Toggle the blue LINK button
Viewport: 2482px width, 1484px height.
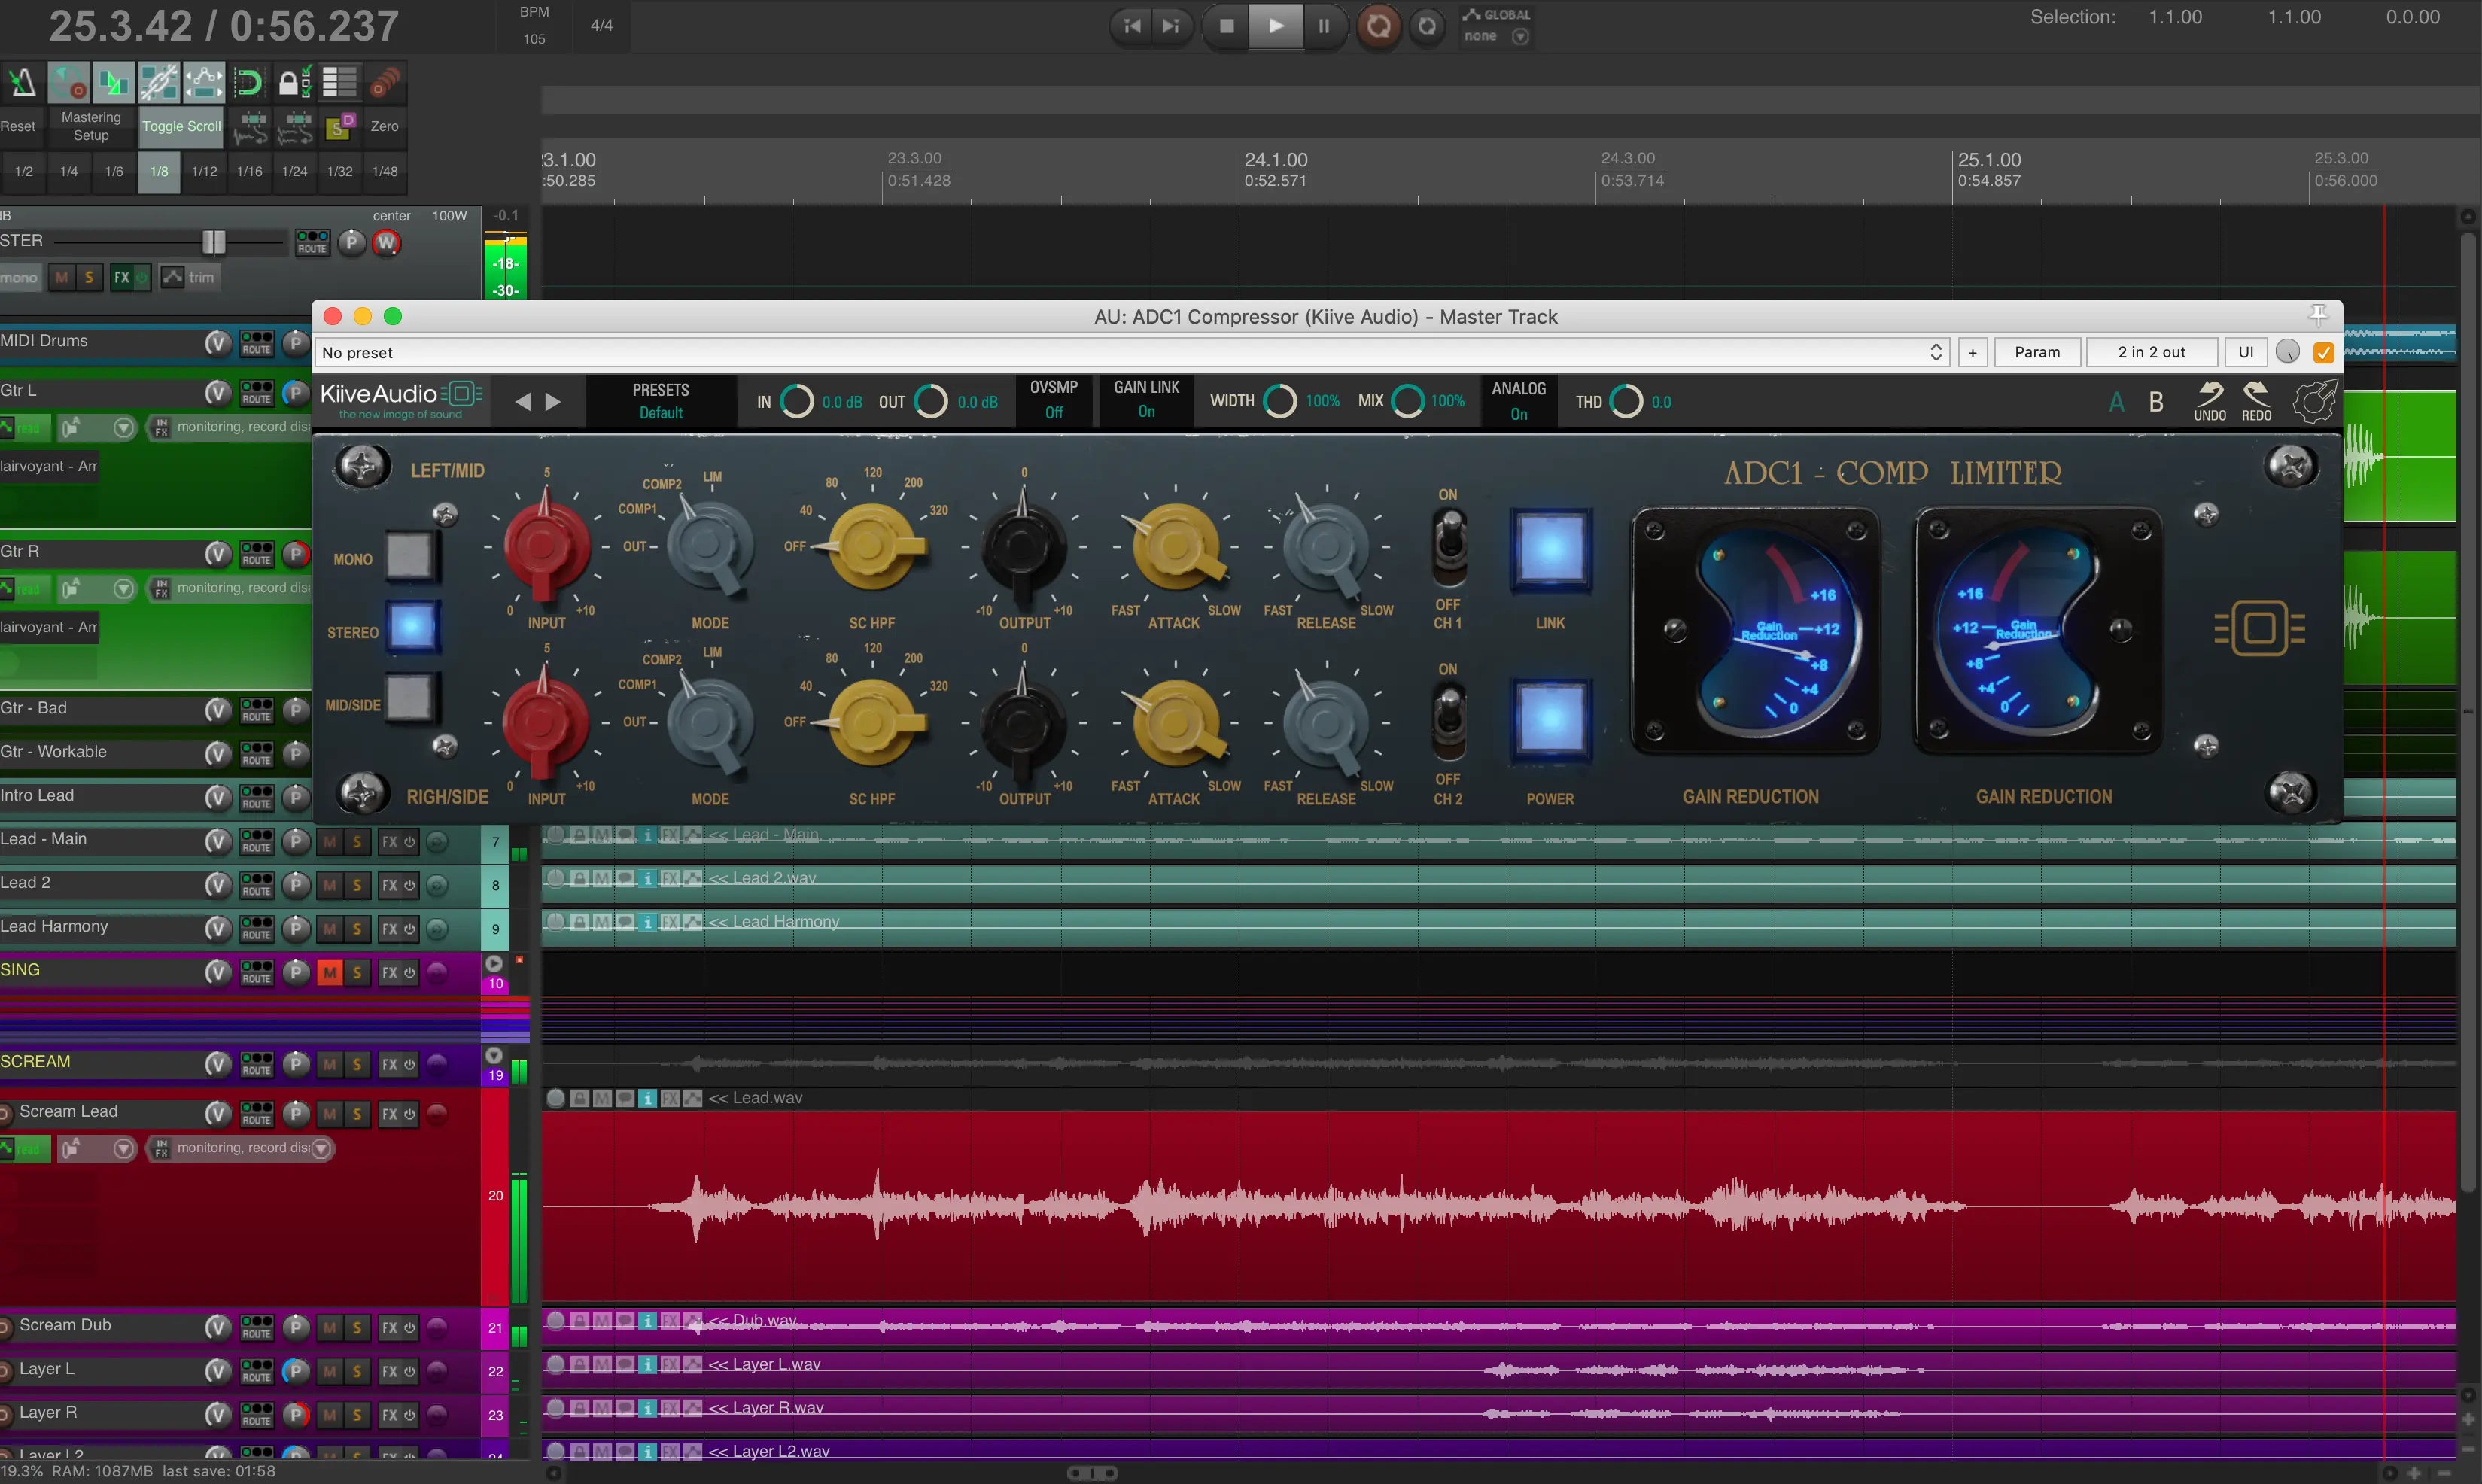click(1550, 549)
